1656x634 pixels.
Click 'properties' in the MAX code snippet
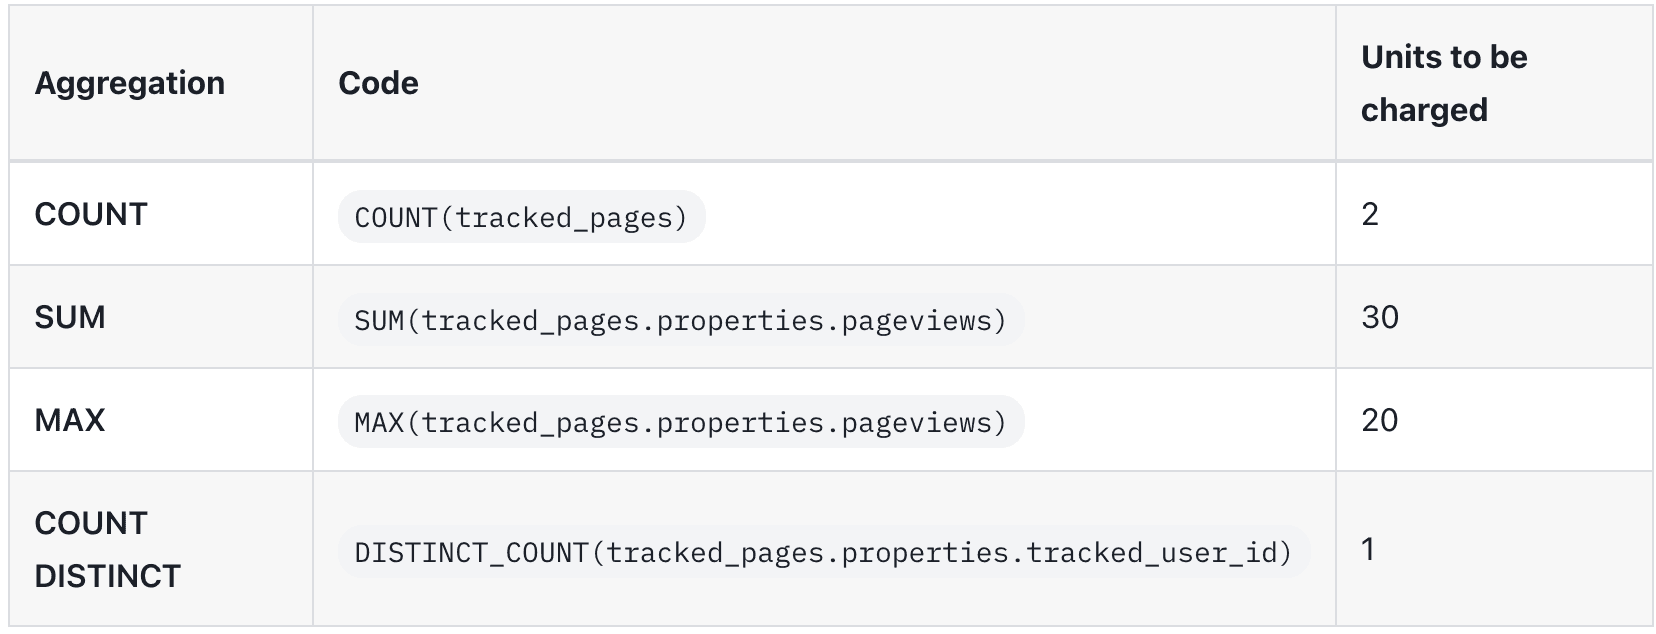coord(739,424)
